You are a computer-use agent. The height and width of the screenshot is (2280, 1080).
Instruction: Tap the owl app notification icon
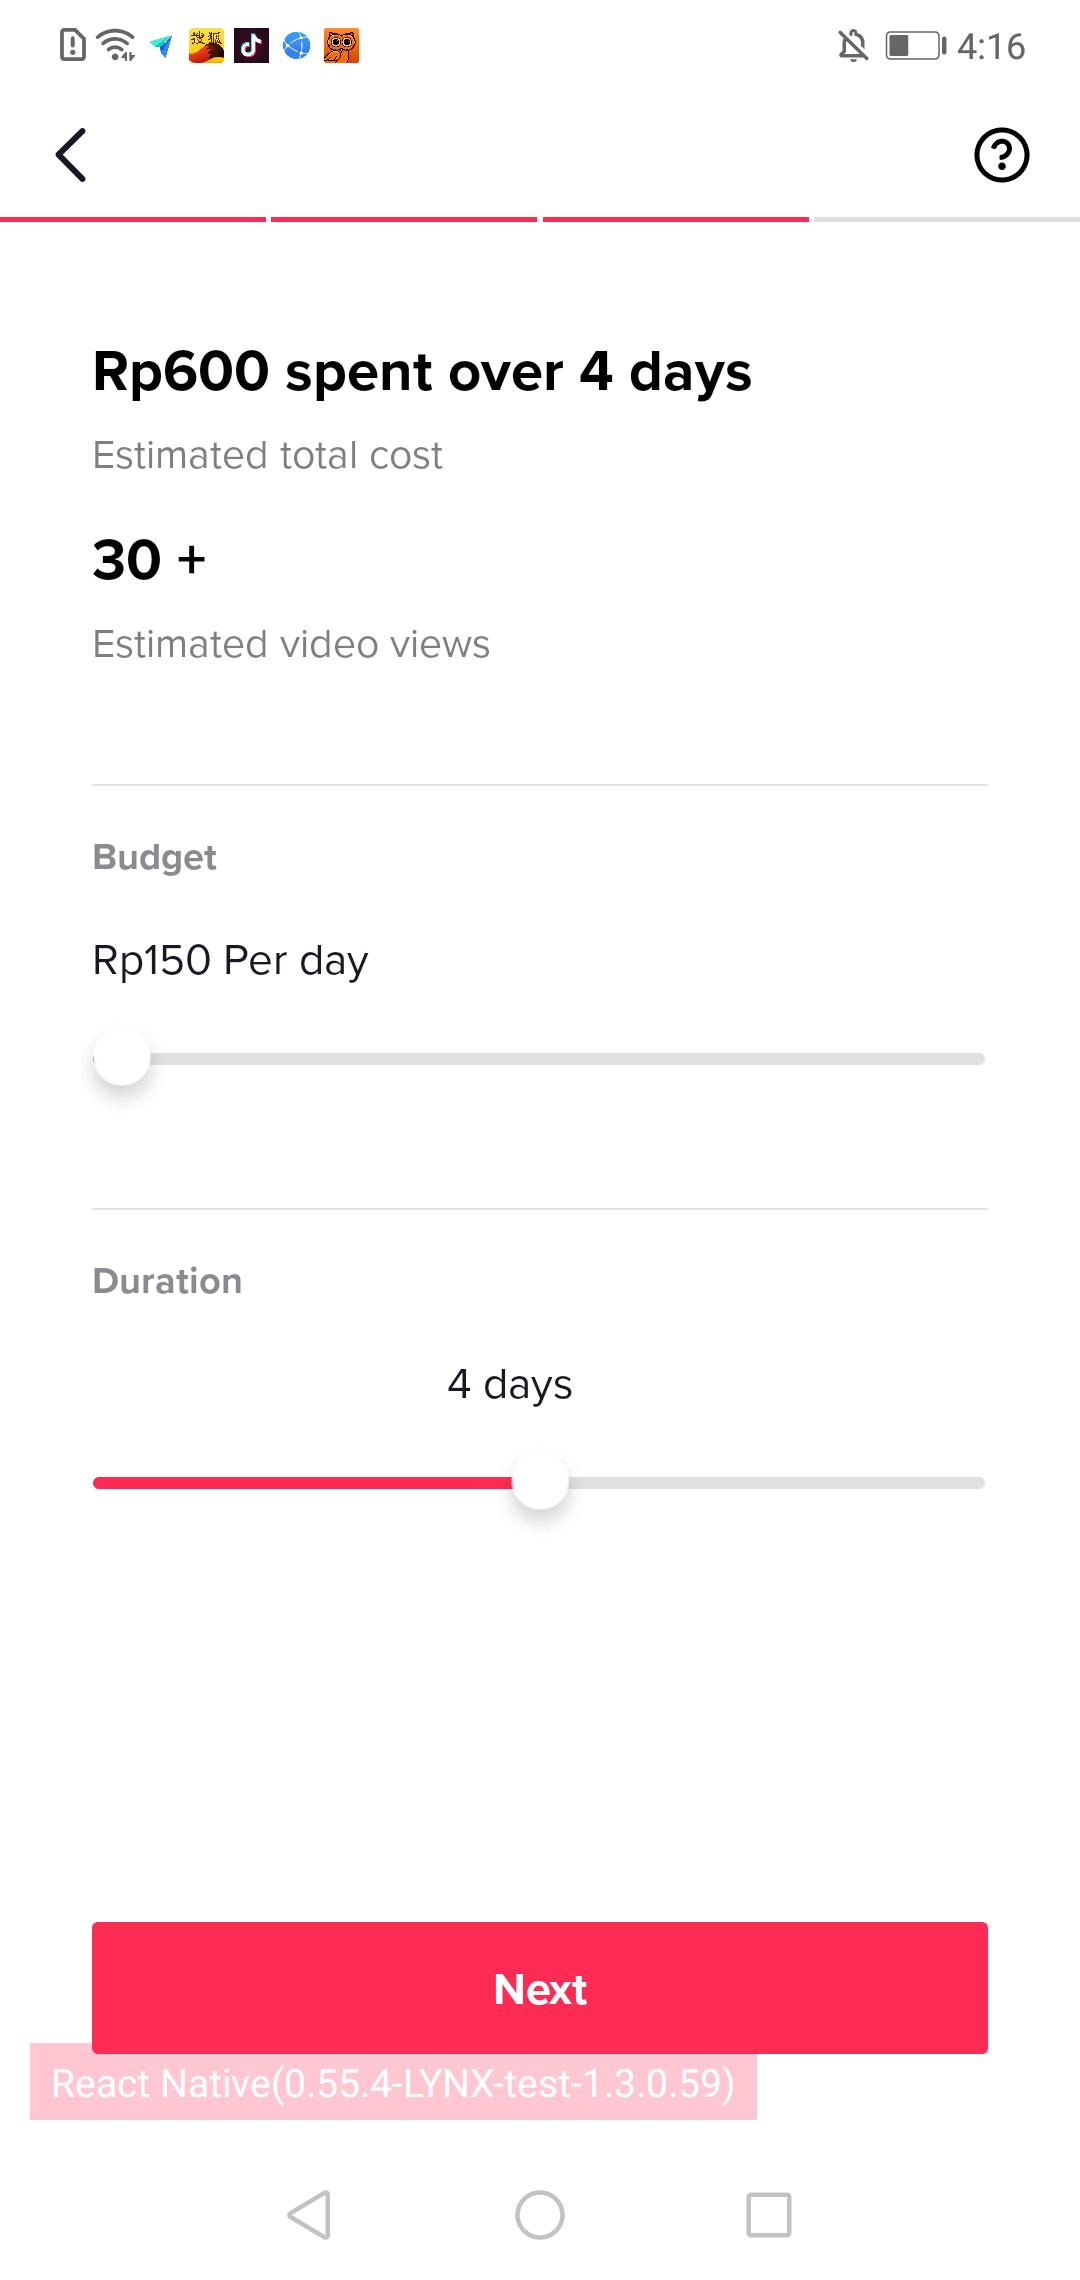pyautogui.click(x=341, y=46)
